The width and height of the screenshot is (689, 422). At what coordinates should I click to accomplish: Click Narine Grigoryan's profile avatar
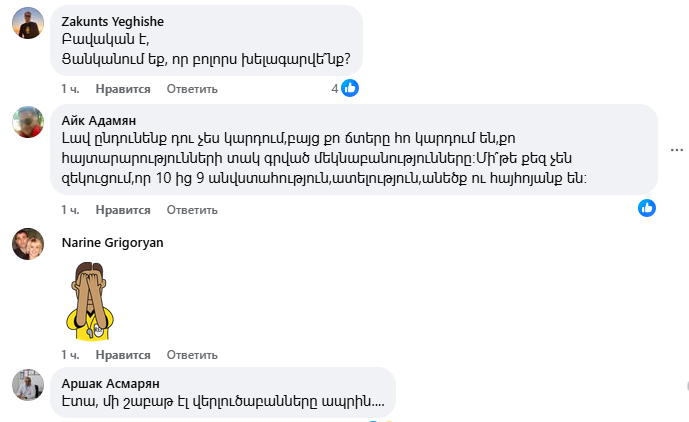point(27,244)
